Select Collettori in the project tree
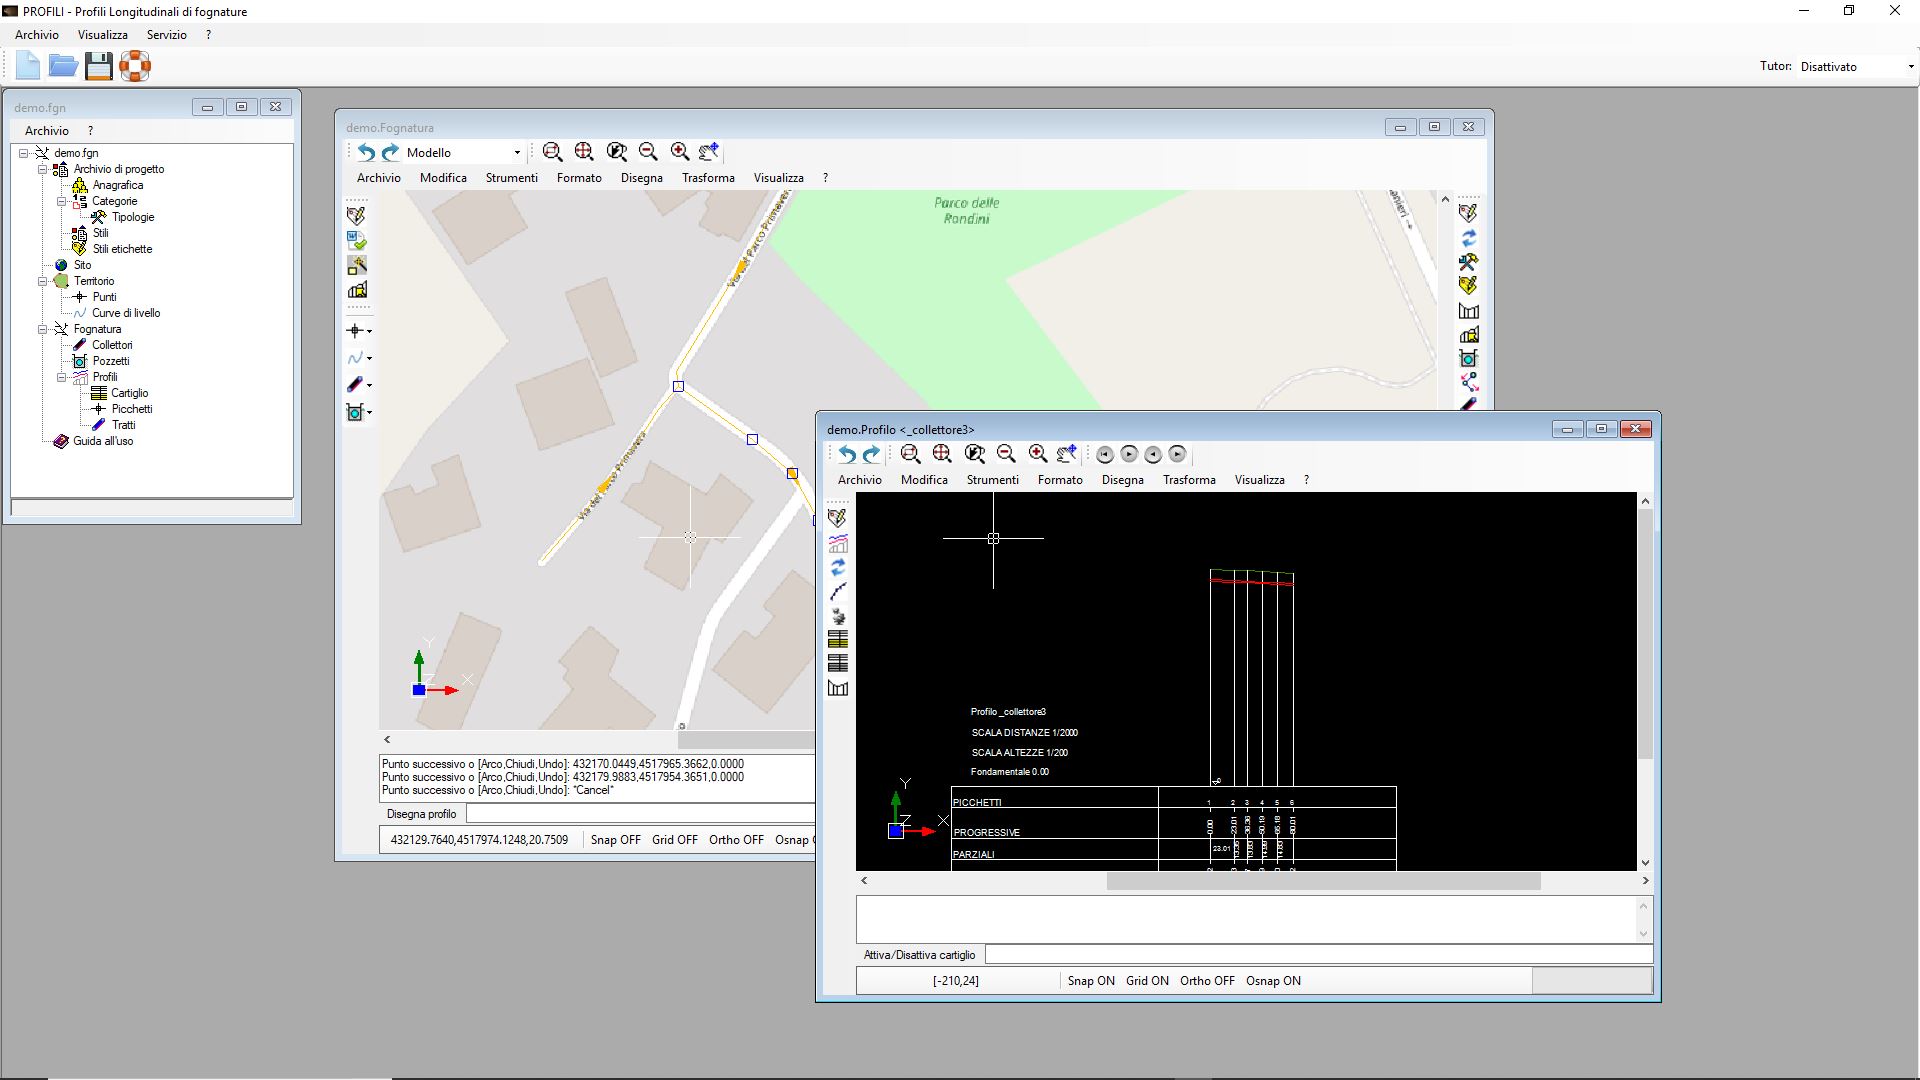This screenshot has height=1080, width=1920. (x=112, y=345)
